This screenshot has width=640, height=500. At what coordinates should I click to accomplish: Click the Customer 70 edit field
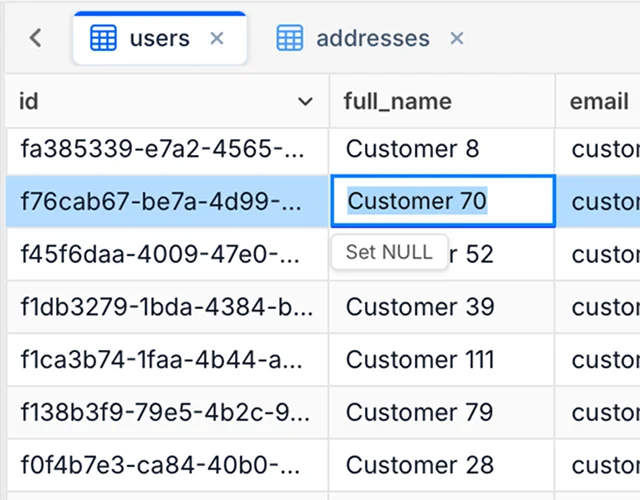[443, 201]
